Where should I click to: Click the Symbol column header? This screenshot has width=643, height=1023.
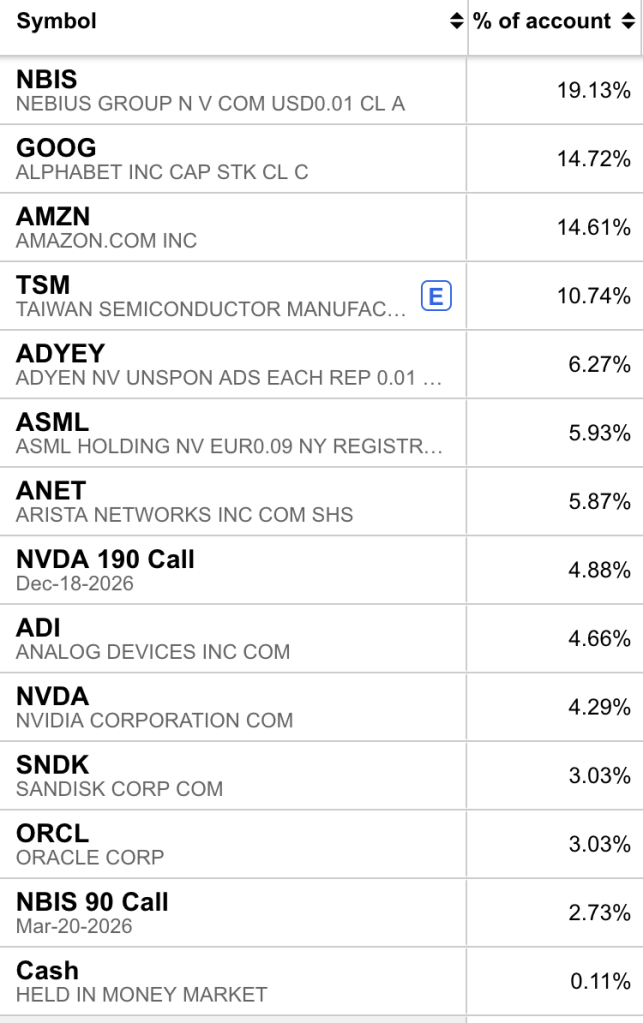(x=57, y=21)
